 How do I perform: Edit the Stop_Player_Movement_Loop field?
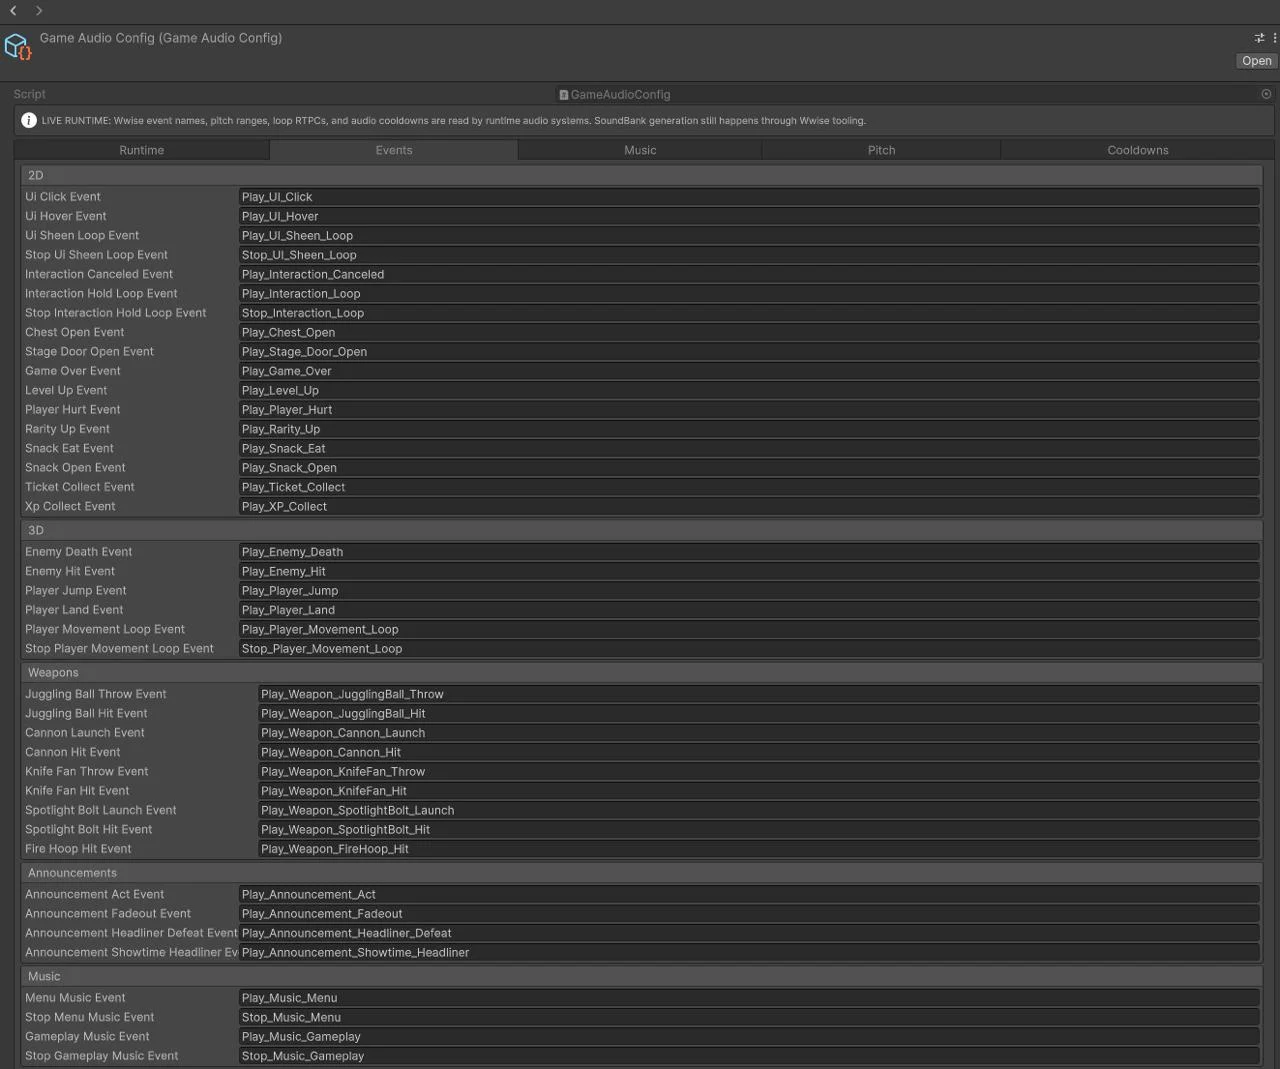coord(749,649)
